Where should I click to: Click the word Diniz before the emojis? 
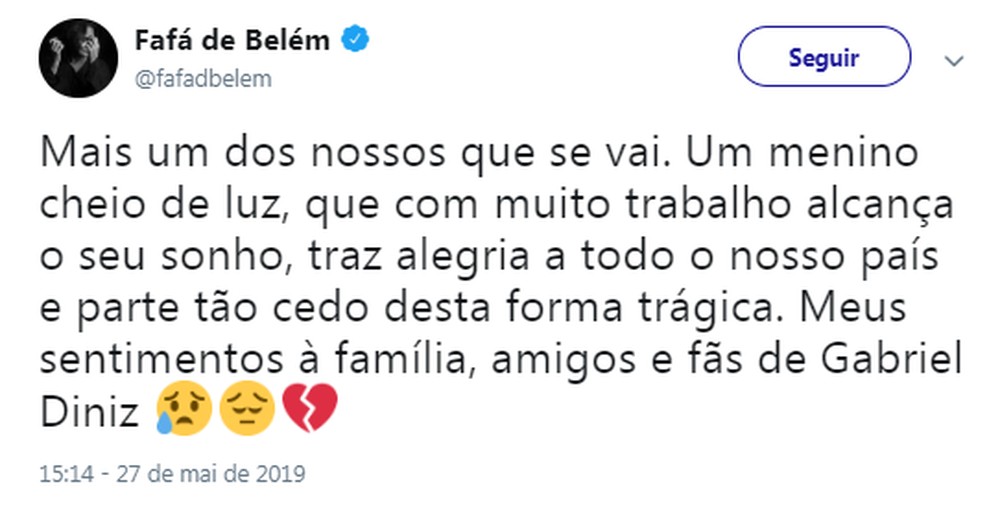tap(88, 410)
